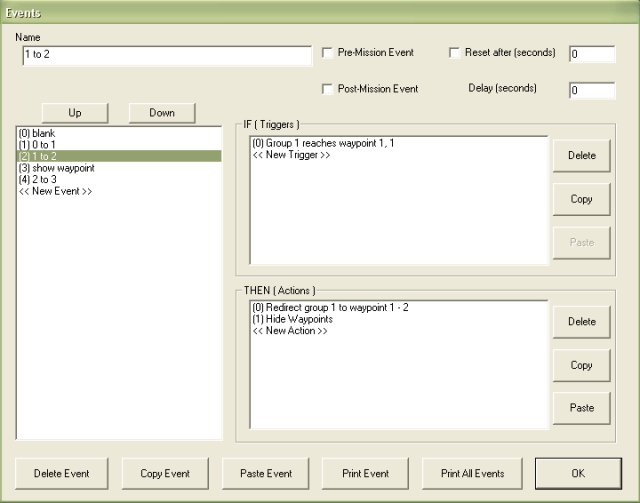
Task: Enable the Pre-Mission Event checkbox
Action: click(328, 53)
